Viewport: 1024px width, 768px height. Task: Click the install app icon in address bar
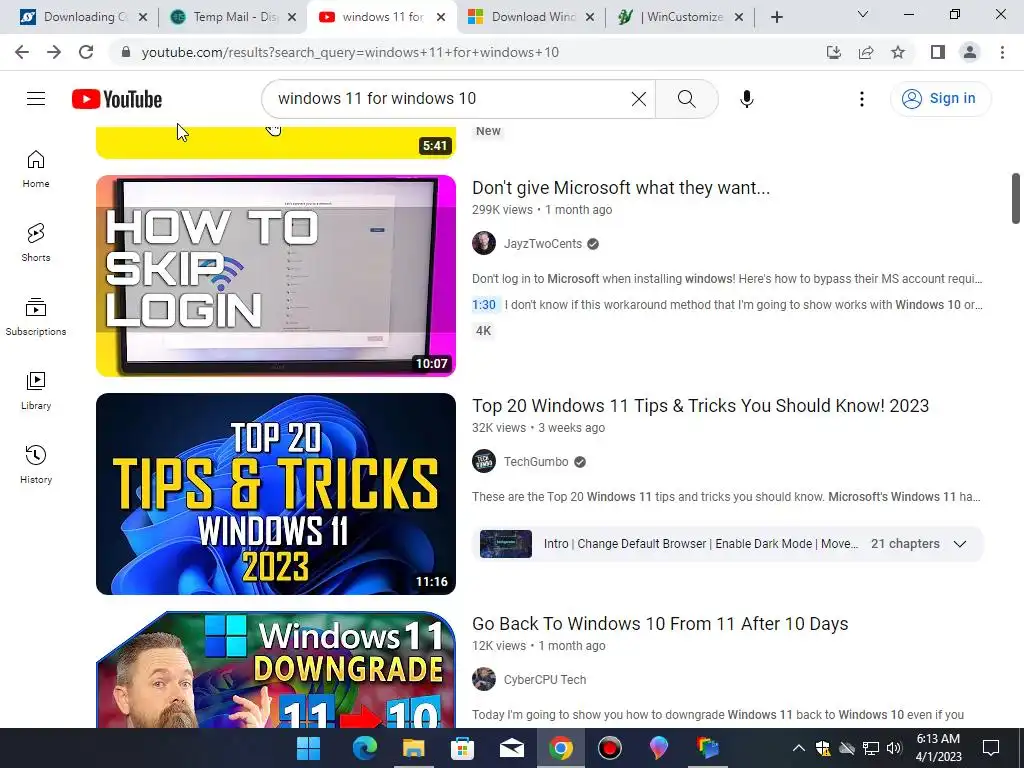(x=834, y=52)
